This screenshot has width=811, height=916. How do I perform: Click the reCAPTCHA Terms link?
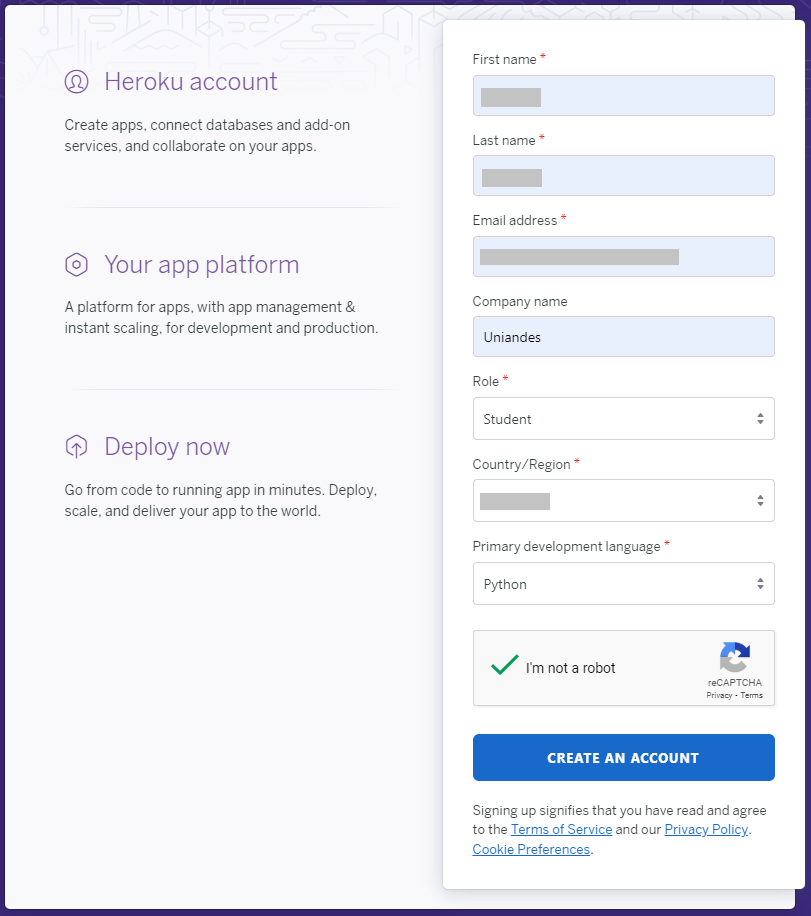751,695
